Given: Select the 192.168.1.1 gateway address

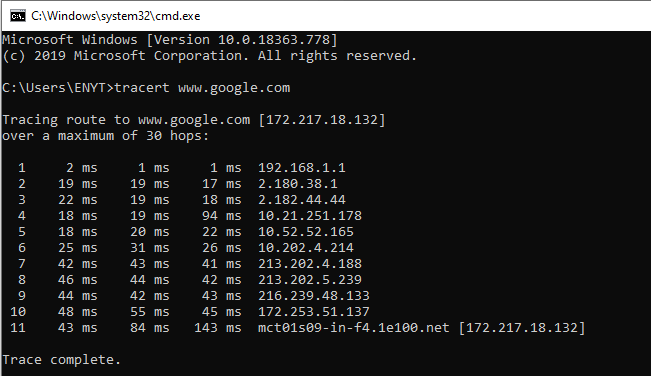Looking at the screenshot, I should point(302,168).
